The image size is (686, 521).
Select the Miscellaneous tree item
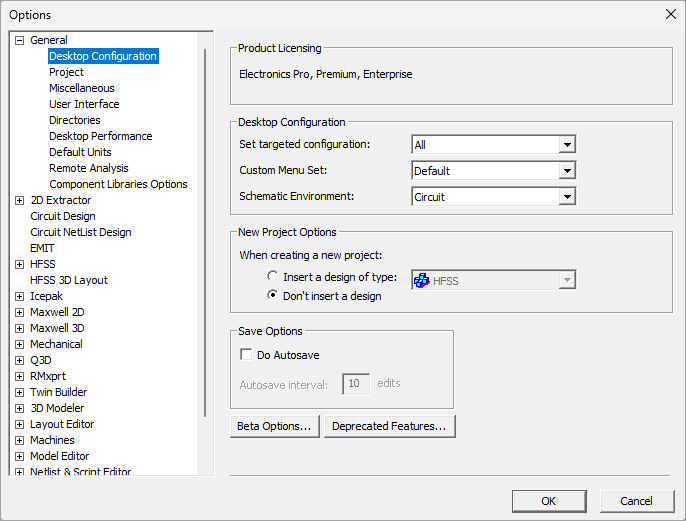point(81,88)
